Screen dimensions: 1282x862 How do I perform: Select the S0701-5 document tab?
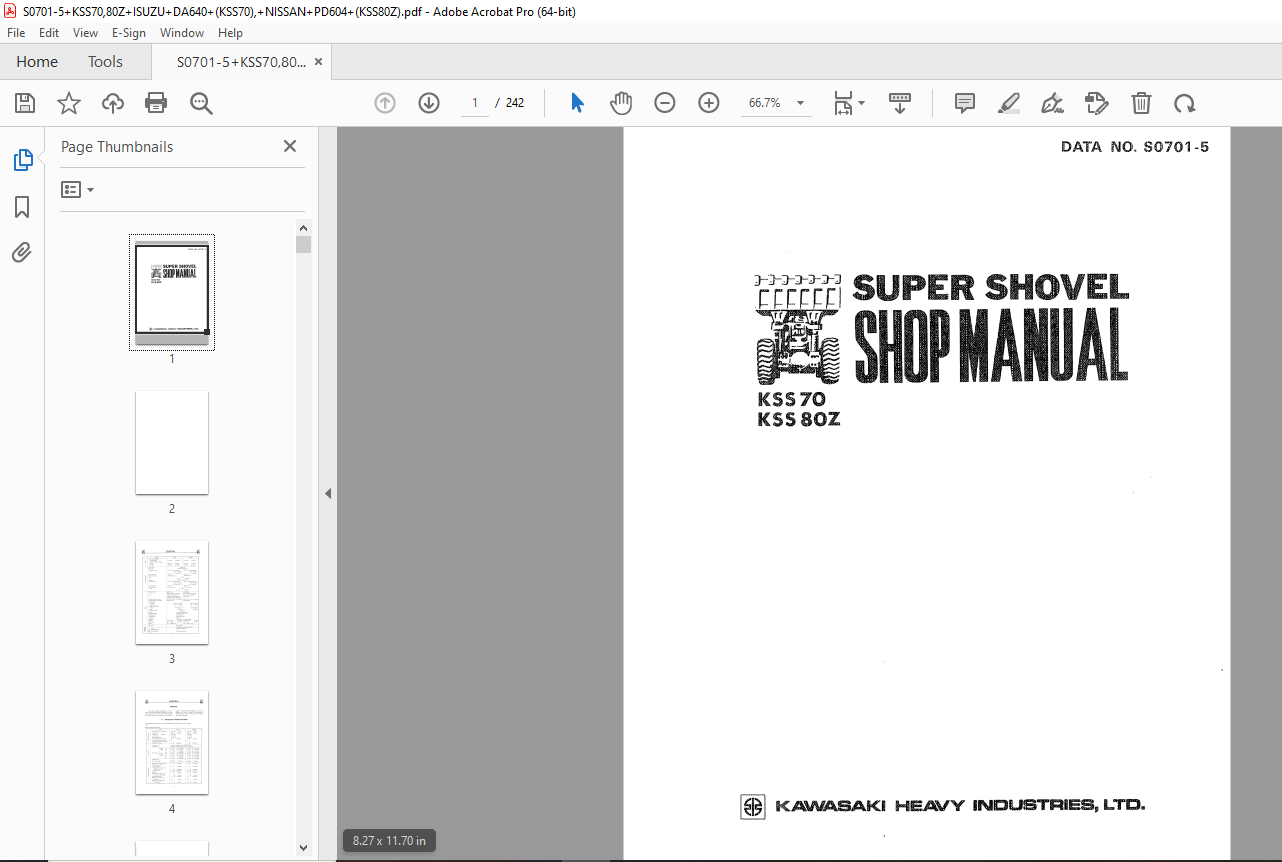242,62
